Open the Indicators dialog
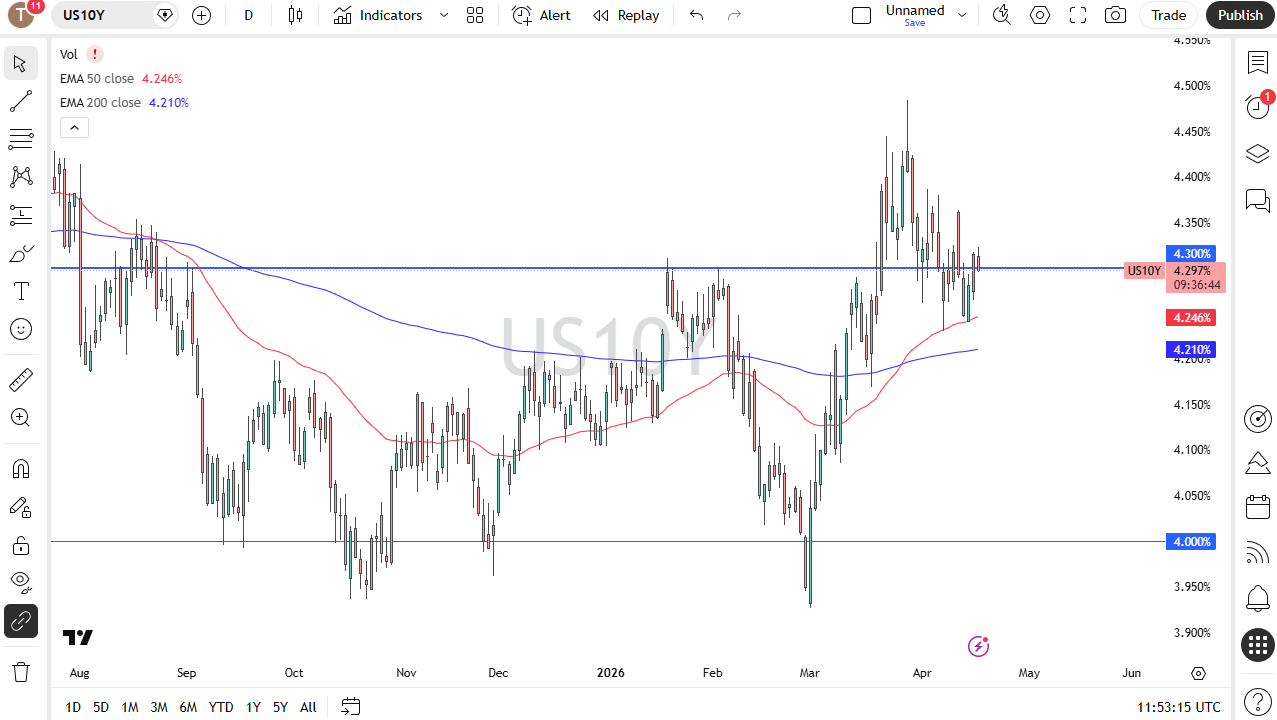Image resolution: width=1277 pixels, height=720 pixels. pos(378,15)
